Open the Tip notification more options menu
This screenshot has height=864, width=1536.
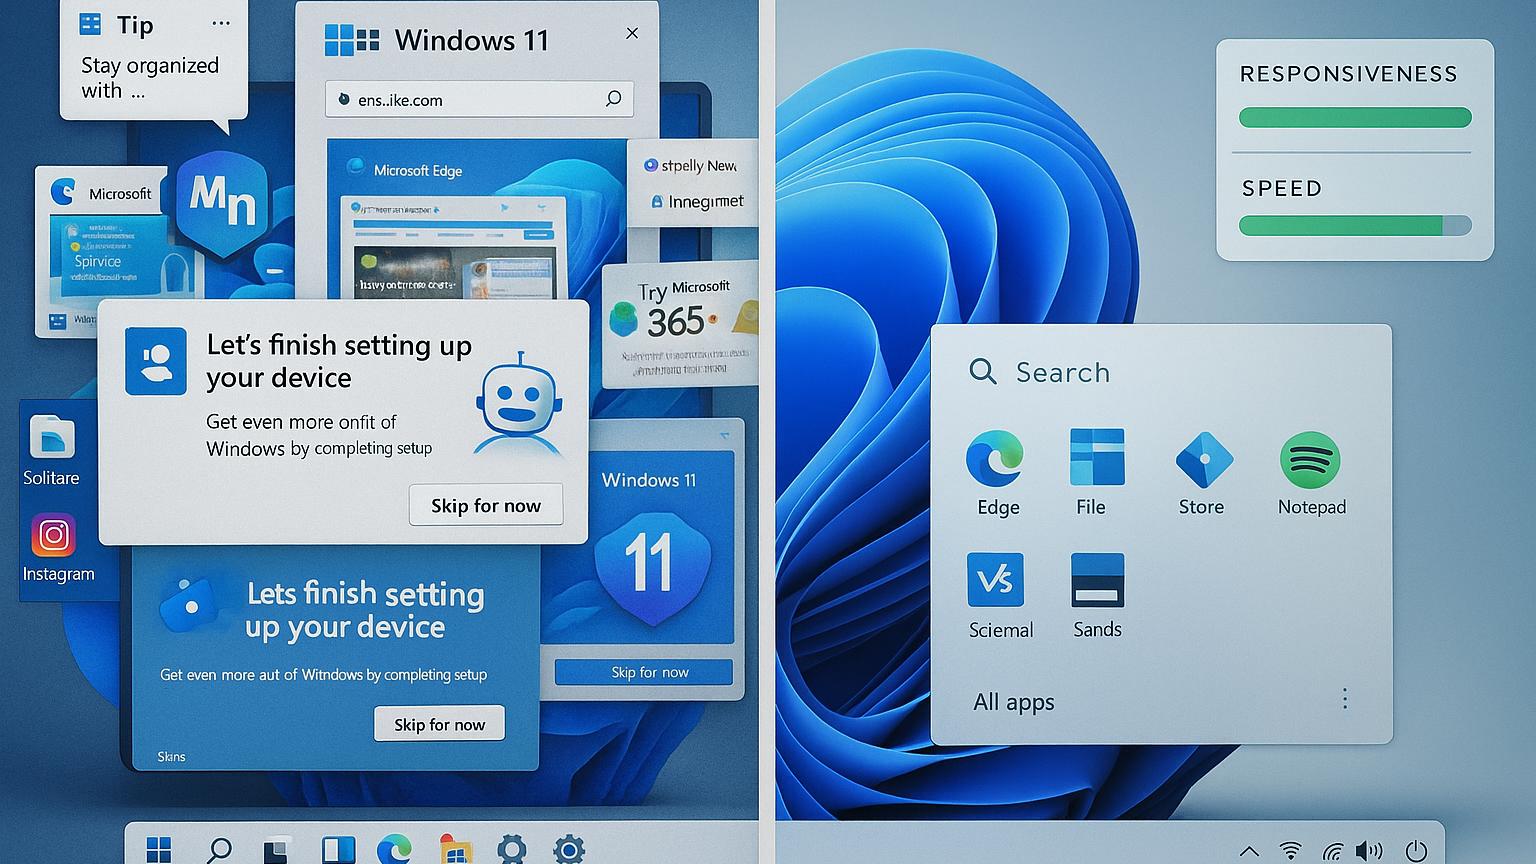click(221, 24)
